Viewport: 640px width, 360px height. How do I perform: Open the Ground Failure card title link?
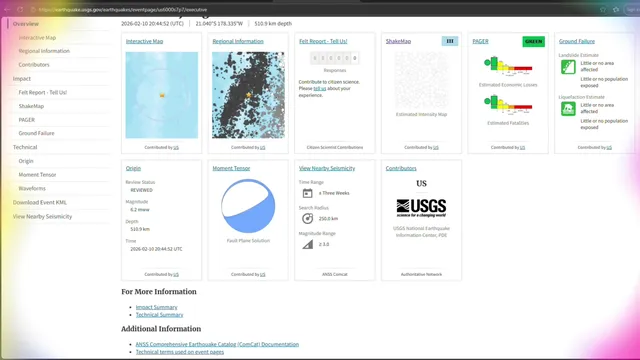pos(577,41)
